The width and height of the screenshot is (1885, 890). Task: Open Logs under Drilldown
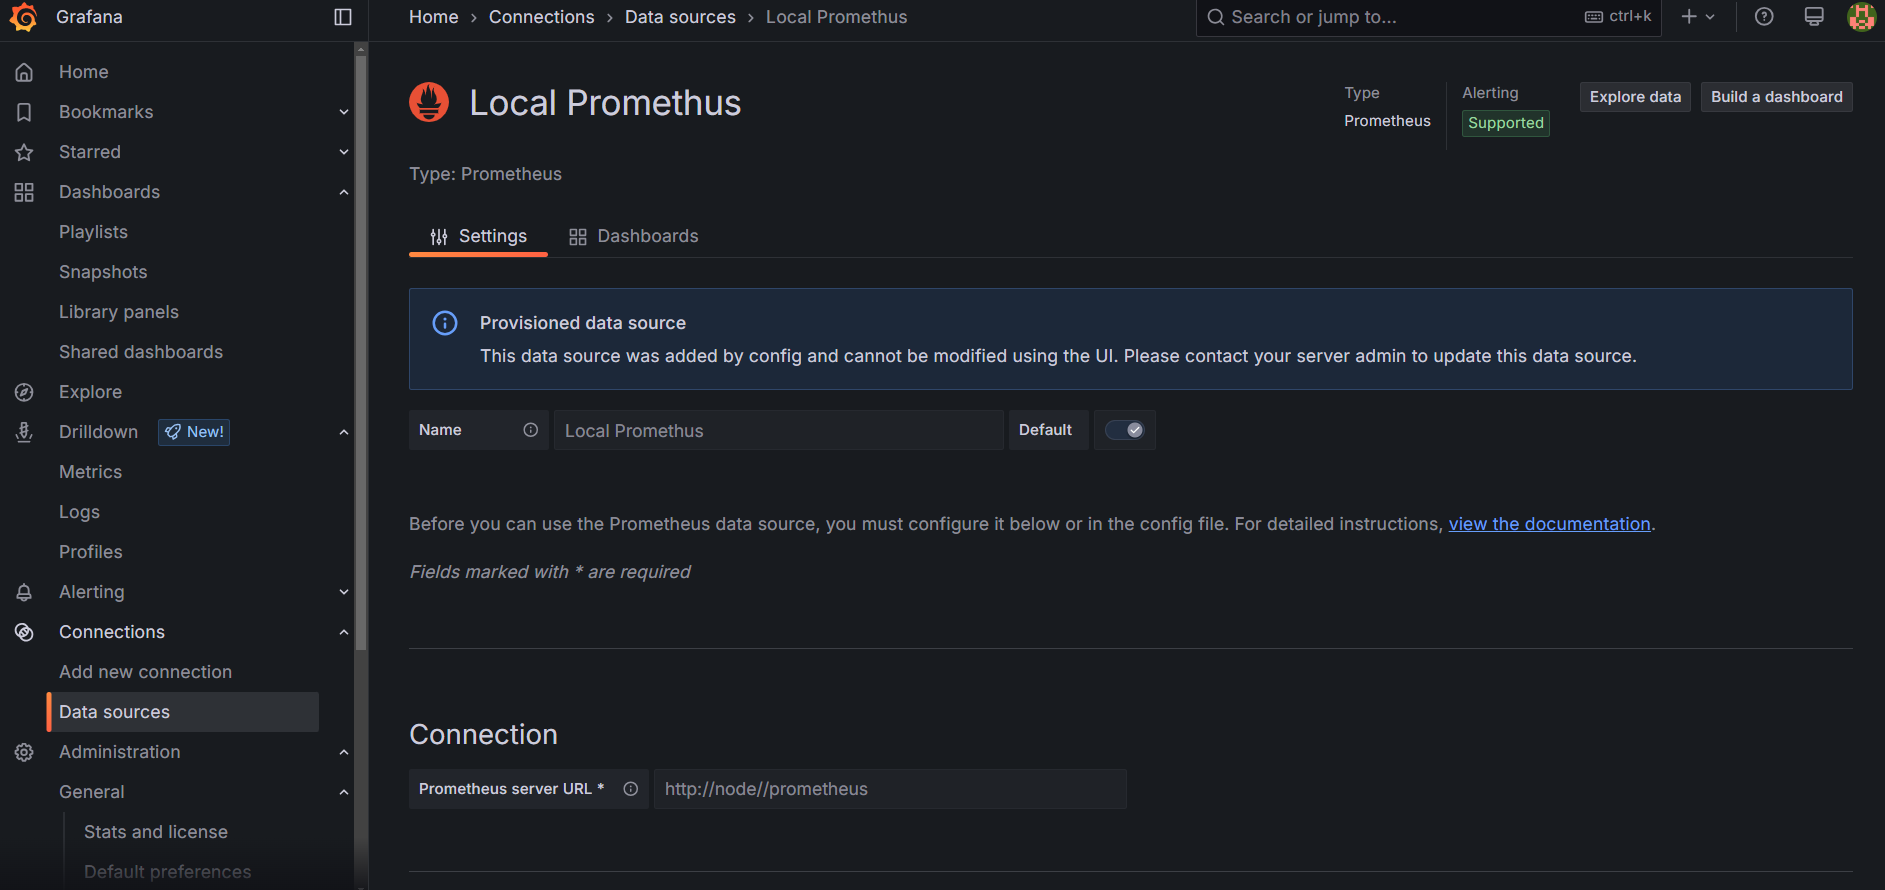79,512
